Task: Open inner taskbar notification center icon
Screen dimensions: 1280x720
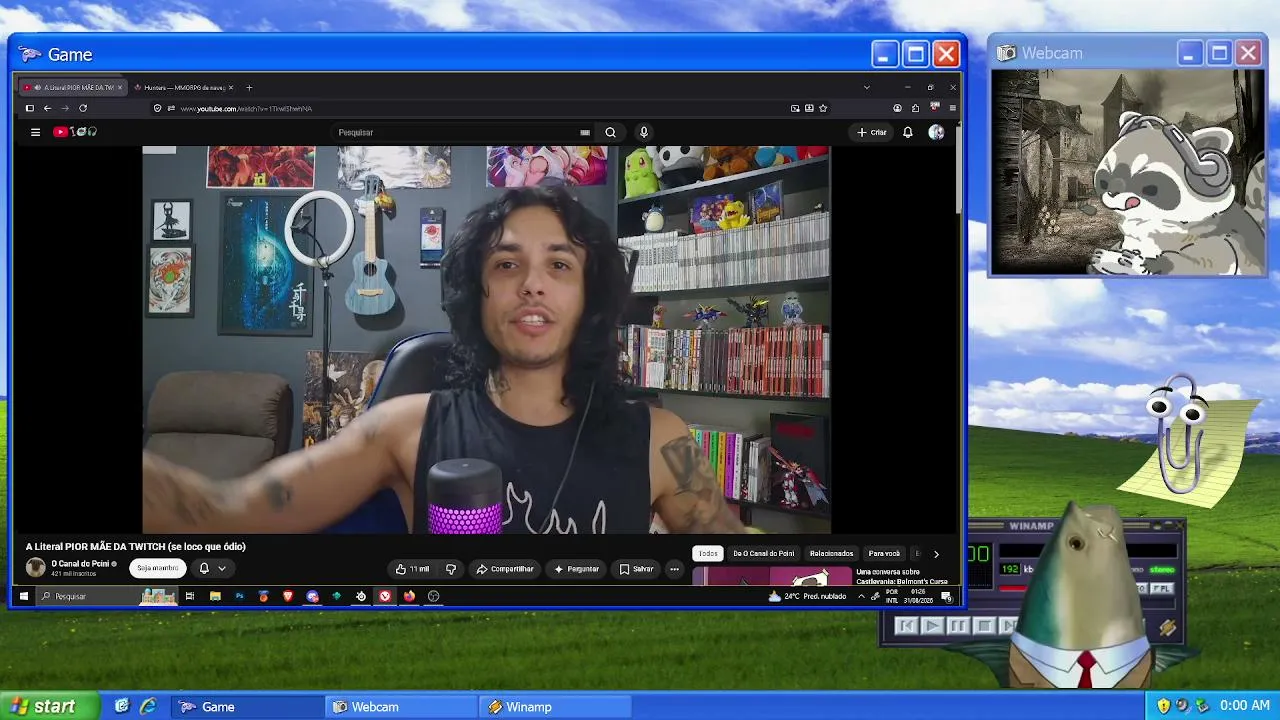Action: point(946,597)
